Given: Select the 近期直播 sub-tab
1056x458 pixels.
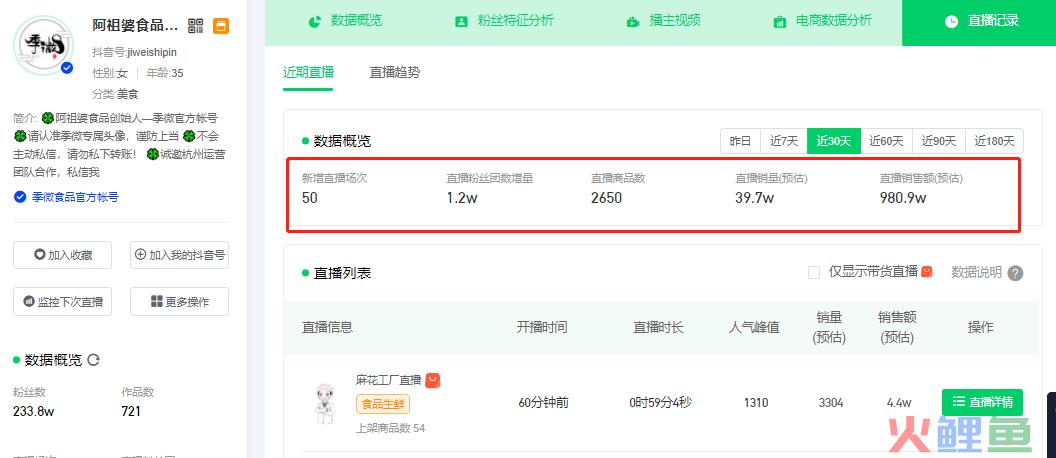Looking at the screenshot, I should (308, 72).
